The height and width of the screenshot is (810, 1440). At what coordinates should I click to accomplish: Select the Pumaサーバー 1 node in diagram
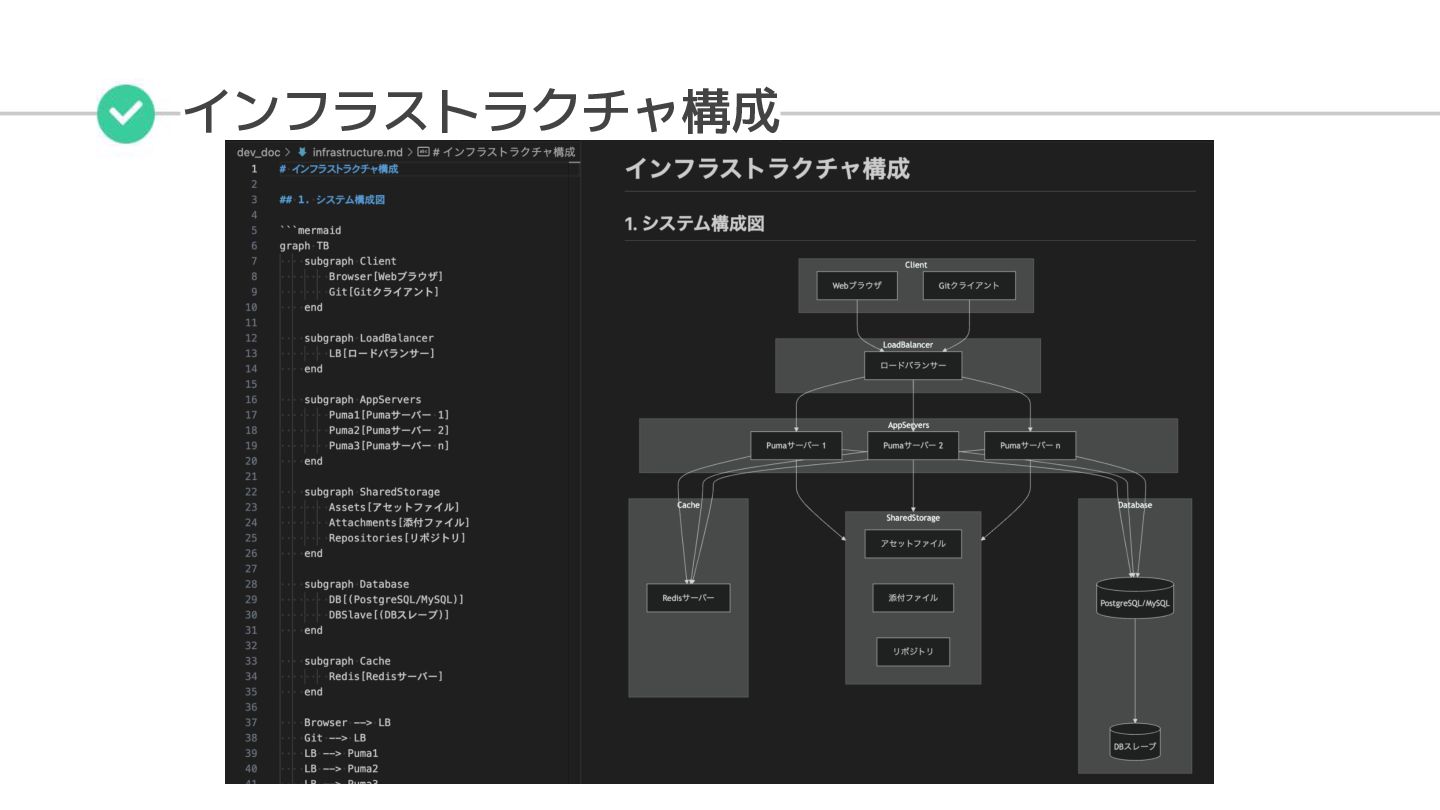coord(796,445)
